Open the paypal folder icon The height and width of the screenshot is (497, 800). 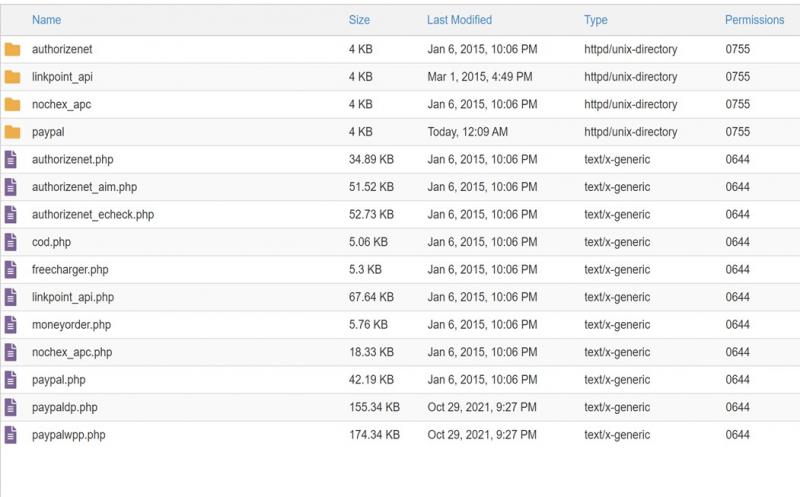(x=12, y=132)
